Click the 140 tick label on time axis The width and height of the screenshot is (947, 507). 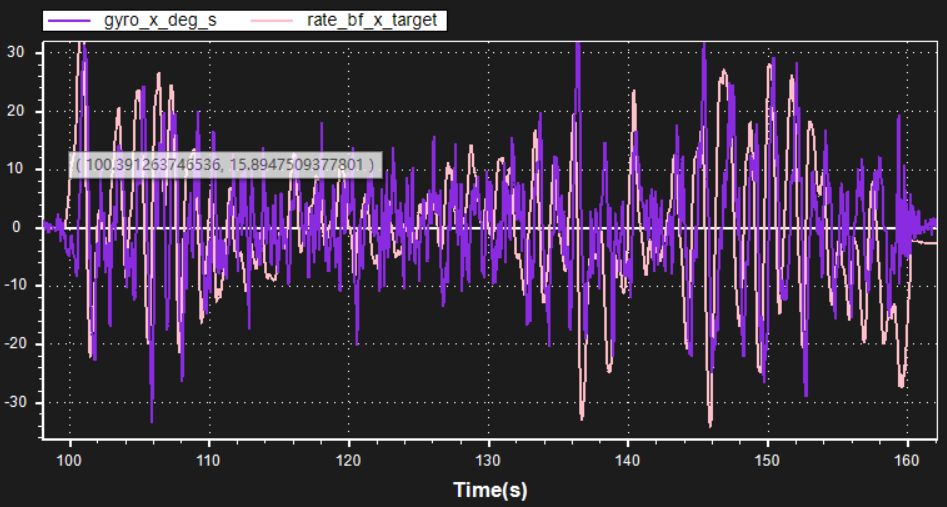[x=628, y=461]
